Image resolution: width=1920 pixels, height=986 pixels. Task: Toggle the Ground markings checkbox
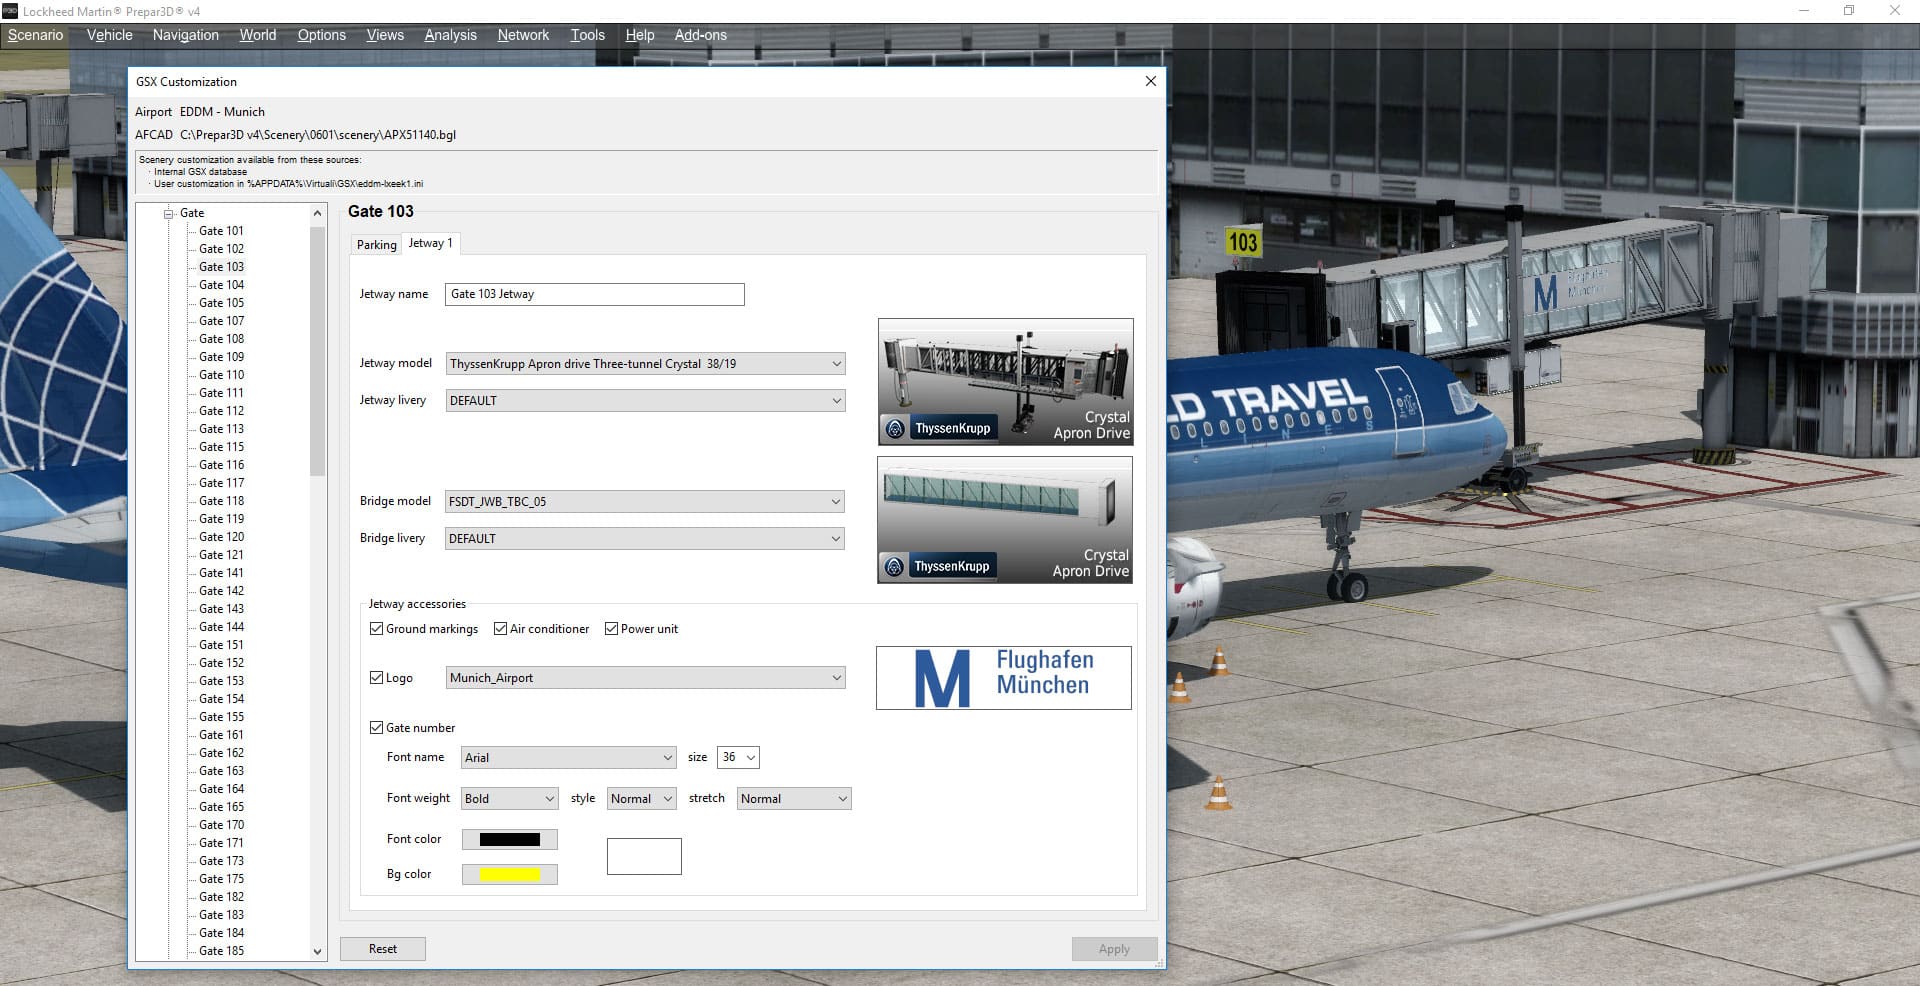pyautogui.click(x=377, y=629)
